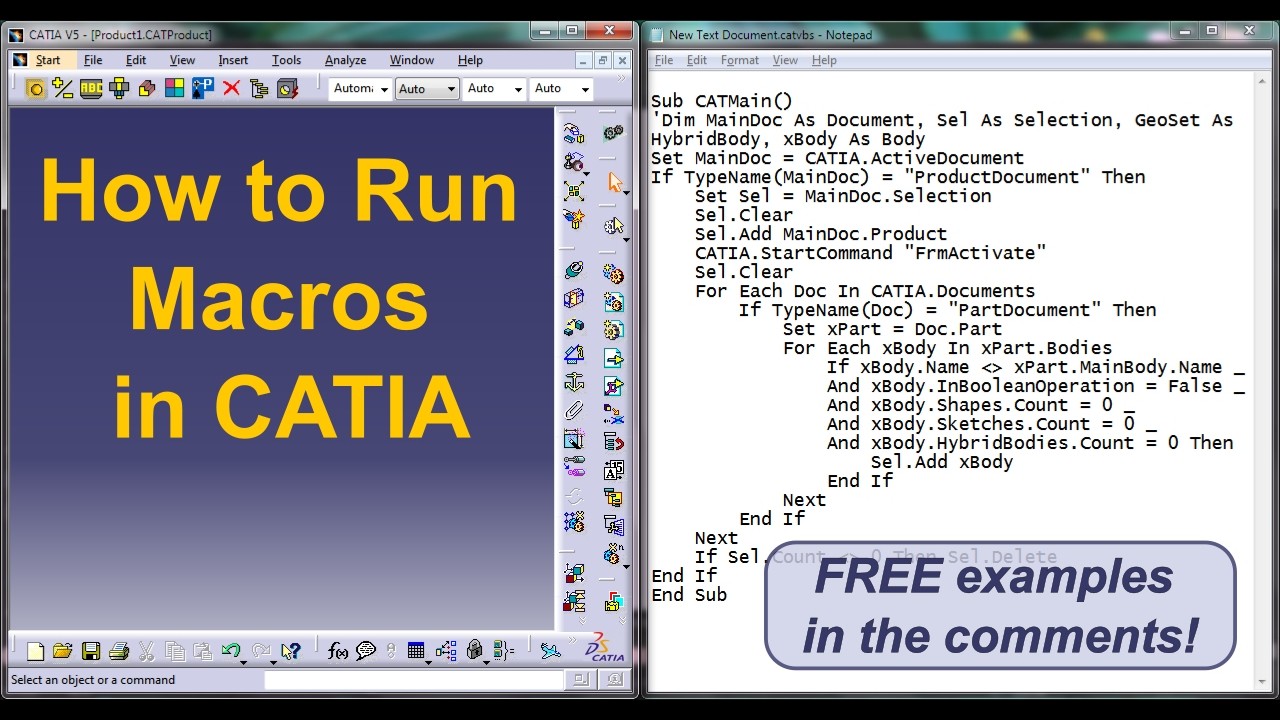Viewport: 1280px width, 720px height.
Task: Expand the Redo history dropdown arrow
Action: pos(273,661)
